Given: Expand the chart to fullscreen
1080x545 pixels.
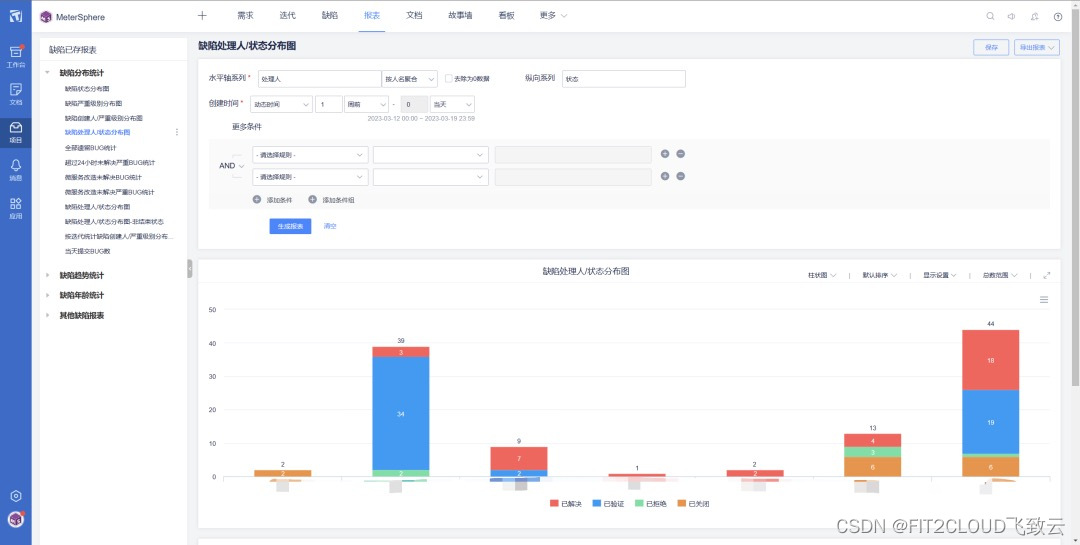Looking at the screenshot, I should 1047,275.
